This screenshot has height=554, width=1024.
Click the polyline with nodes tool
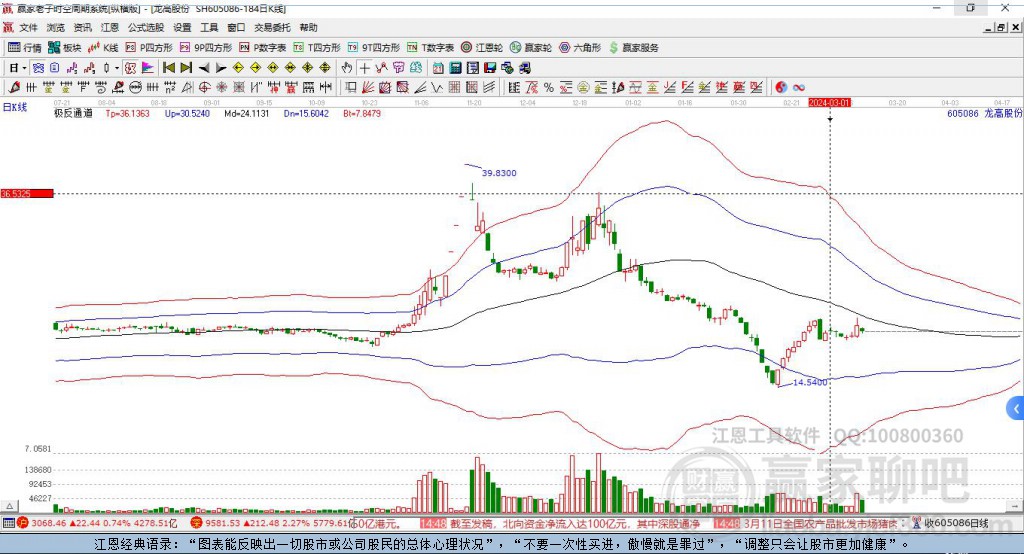click(x=381, y=68)
